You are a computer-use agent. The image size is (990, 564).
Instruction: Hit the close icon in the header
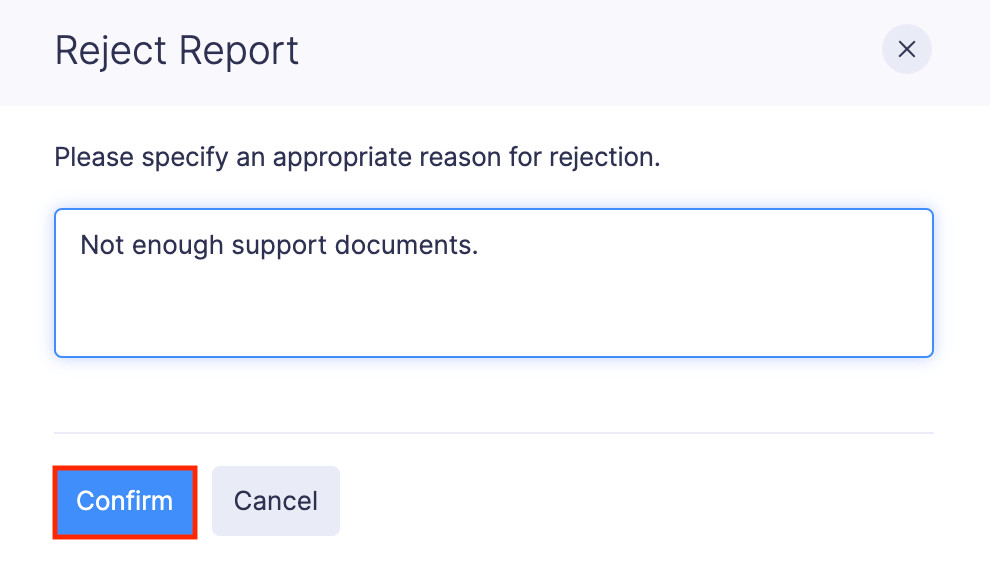(906, 50)
